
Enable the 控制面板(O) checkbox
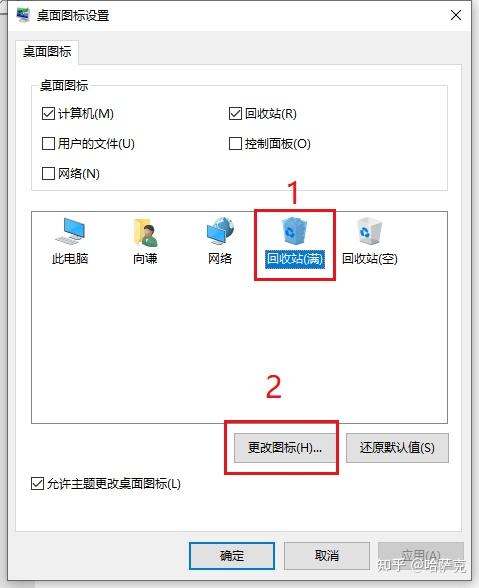[x=235, y=143]
